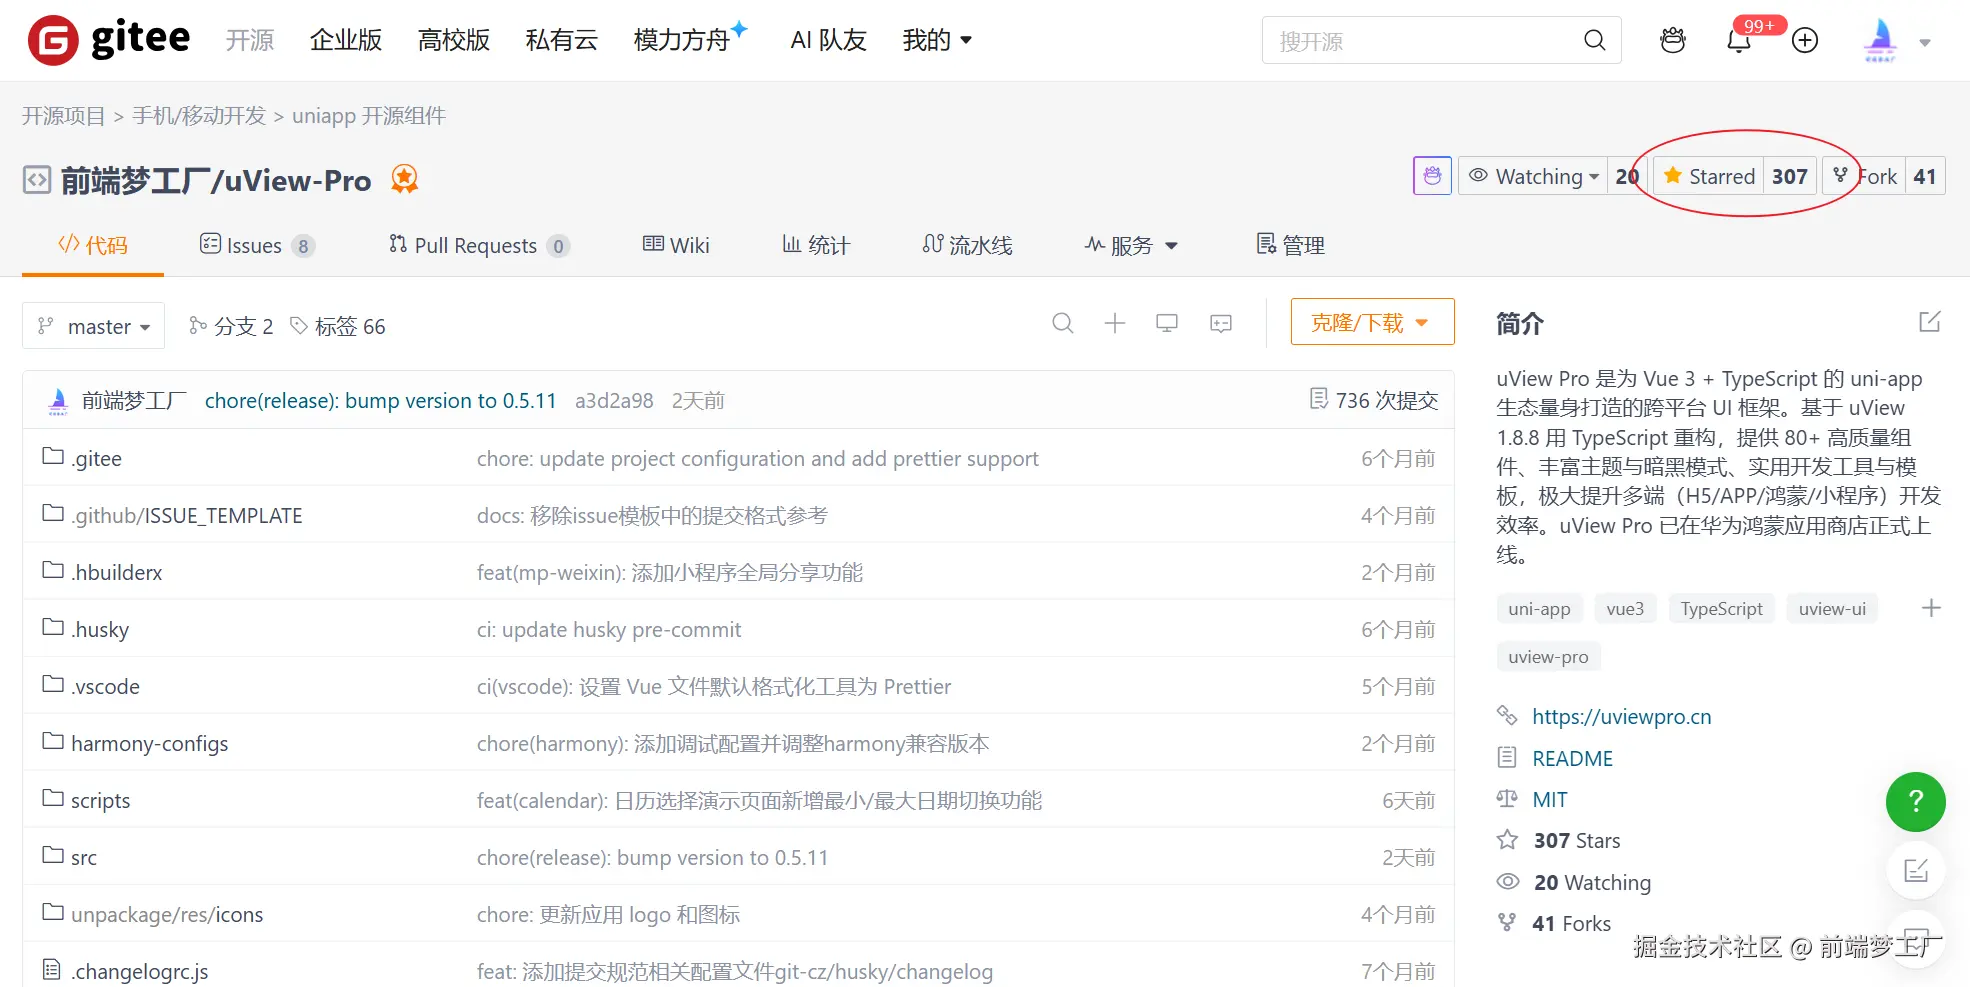The width and height of the screenshot is (1970, 987).
Task: Click the plus-circle create icon in header
Action: pyautogui.click(x=1805, y=41)
